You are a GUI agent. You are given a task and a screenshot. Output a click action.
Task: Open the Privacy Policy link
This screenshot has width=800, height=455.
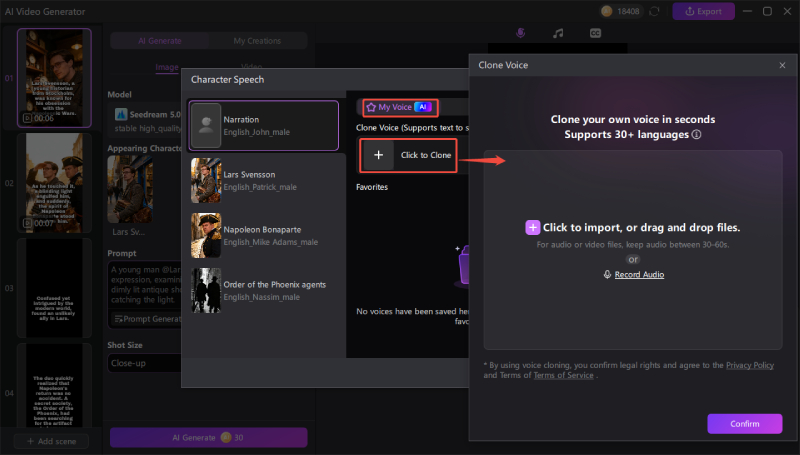coord(749,366)
